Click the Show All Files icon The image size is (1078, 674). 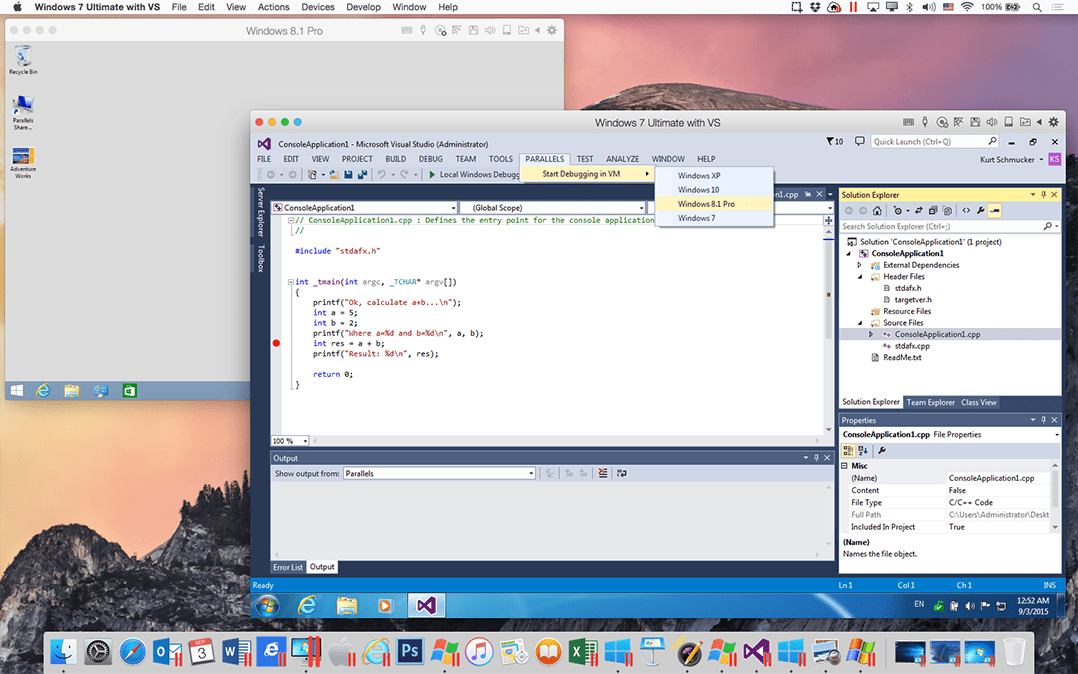pos(947,210)
